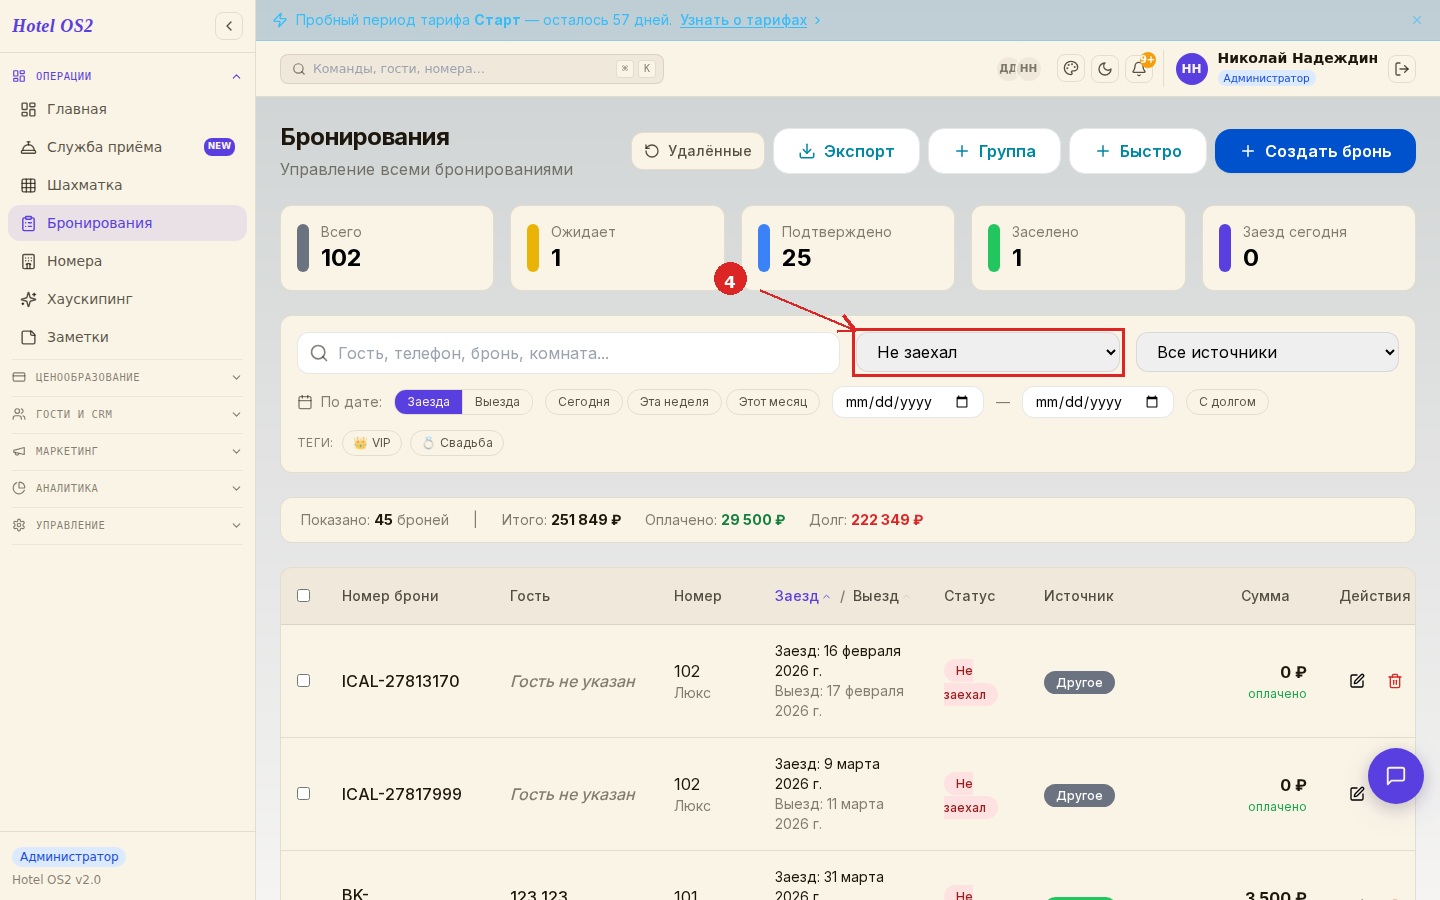Expand the Ценообразование section
Image resolution: width=1440 pixels, height=900 pixels.
click(x=127, y=377)
